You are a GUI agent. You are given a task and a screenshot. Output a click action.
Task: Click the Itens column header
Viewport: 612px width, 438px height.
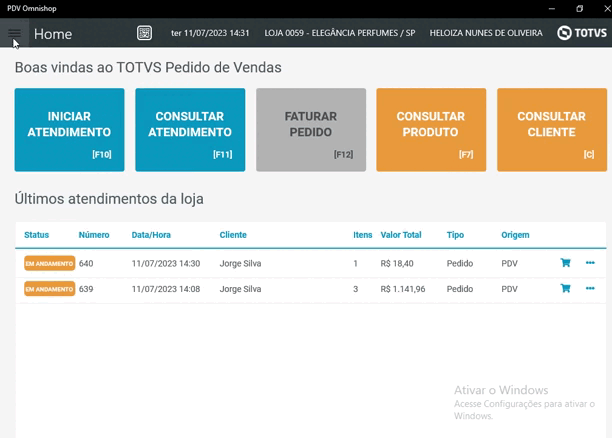pyautogui.click(x=363, y=235)
